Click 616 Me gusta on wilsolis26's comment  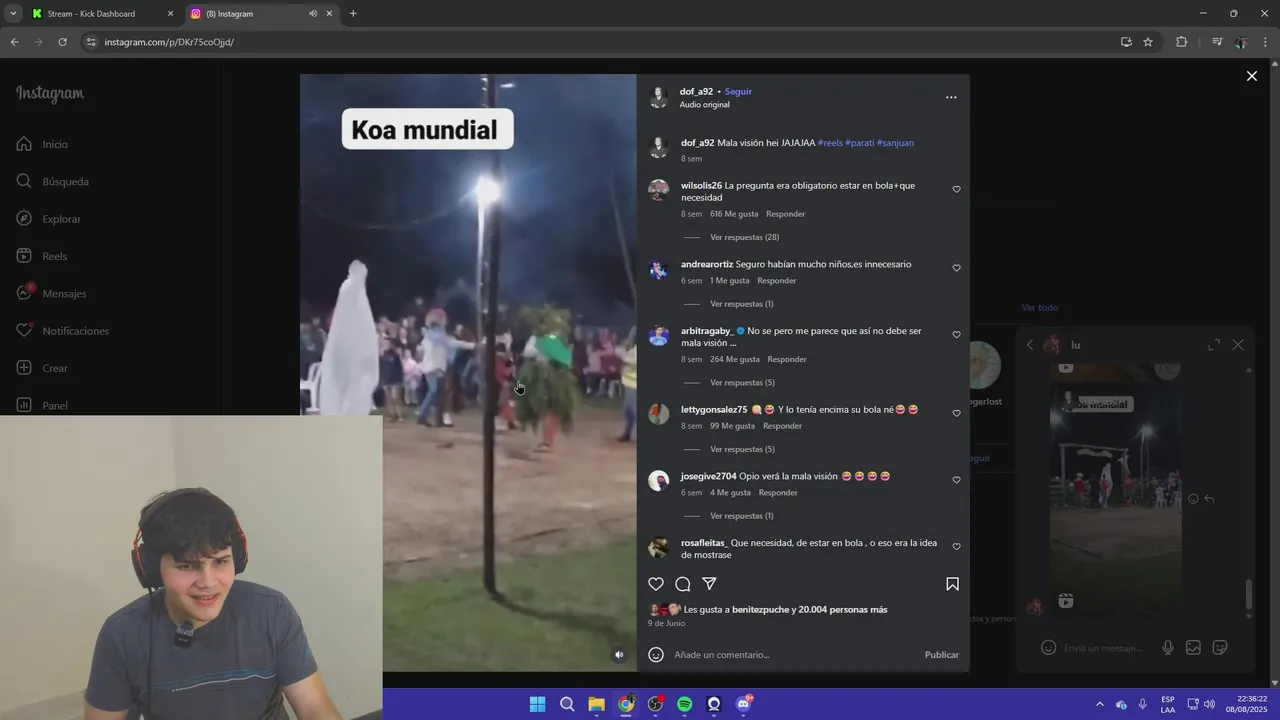[x=734, y=214]
